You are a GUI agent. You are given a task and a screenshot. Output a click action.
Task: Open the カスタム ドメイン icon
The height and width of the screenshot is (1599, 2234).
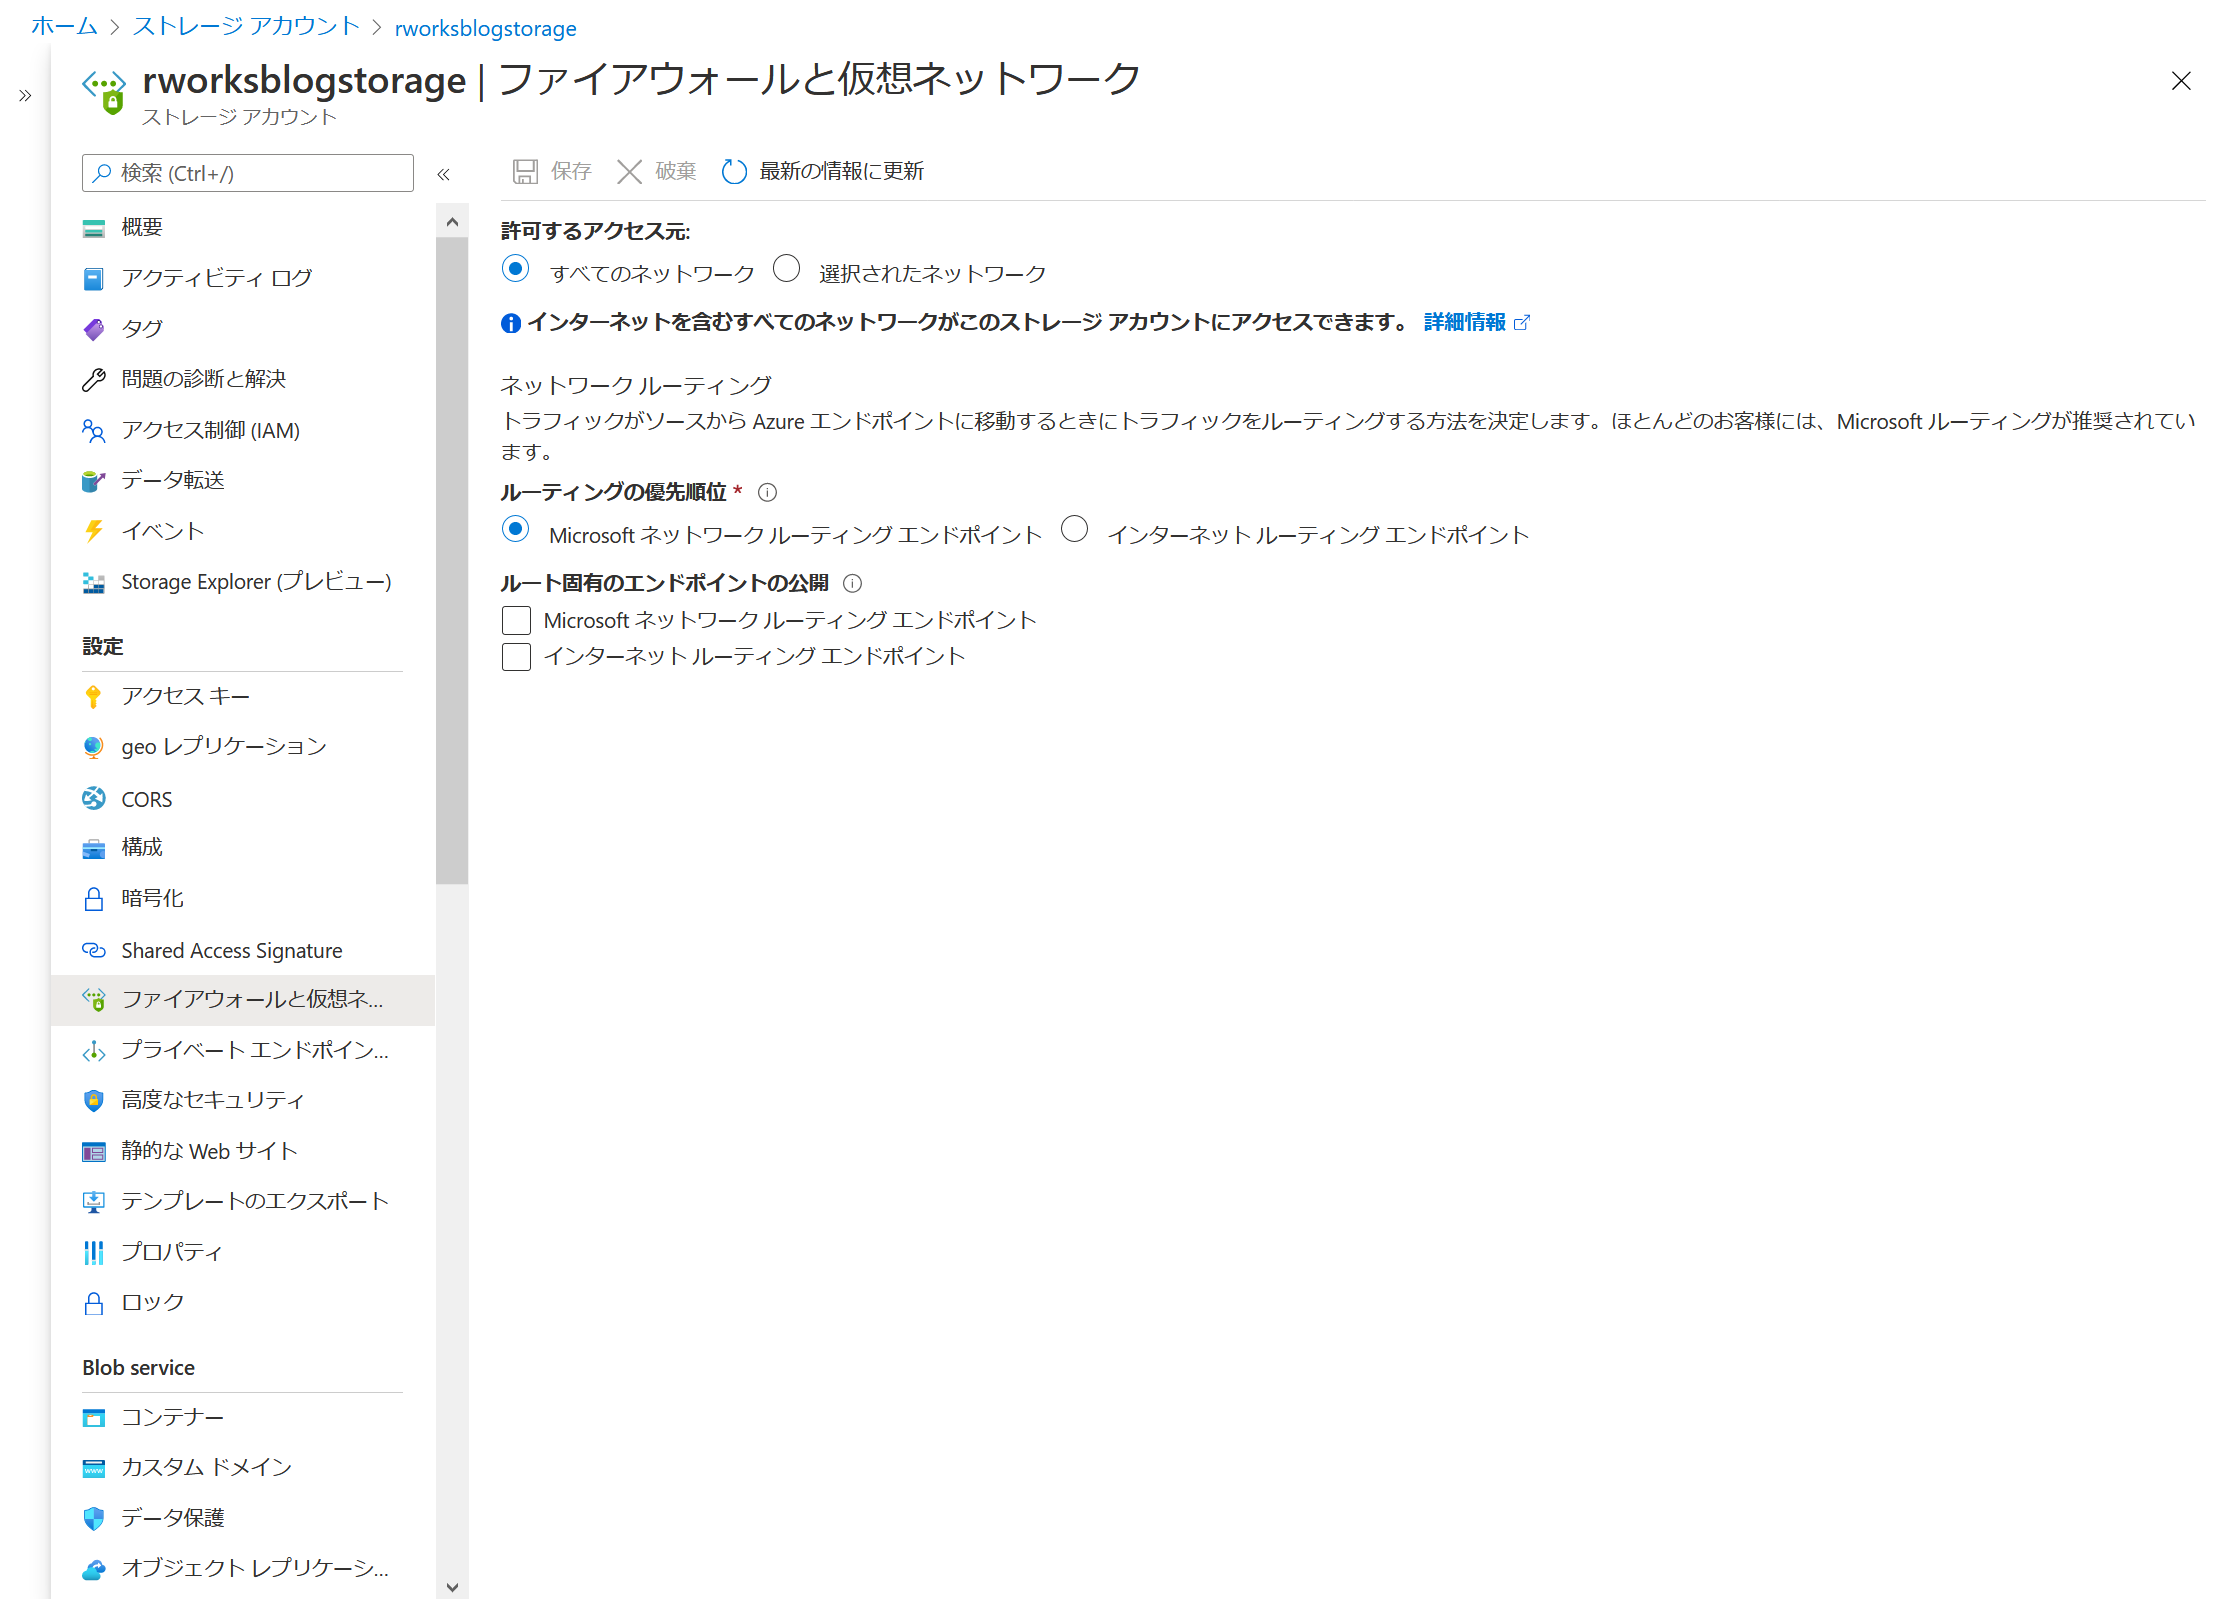coord(94,1468)
